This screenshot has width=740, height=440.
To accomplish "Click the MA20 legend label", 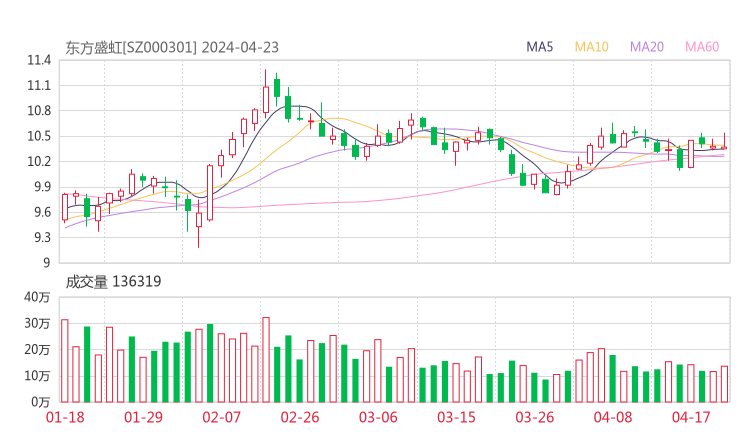I will pos(647,47).
